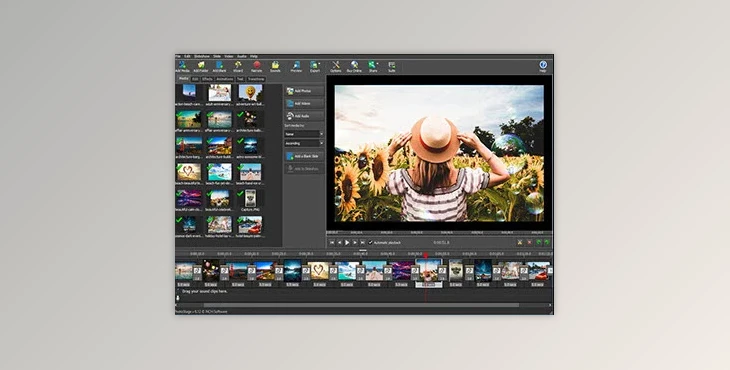The width and height of the screenshot is (730, 370).
Task: Open the Ascending sort order dropdown
Action: point(304,143)
